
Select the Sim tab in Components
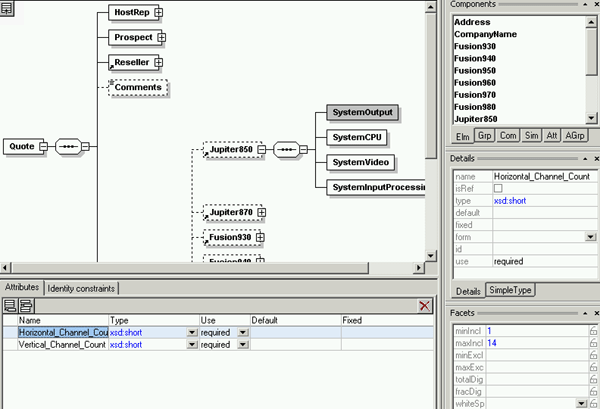coord(532,135)
